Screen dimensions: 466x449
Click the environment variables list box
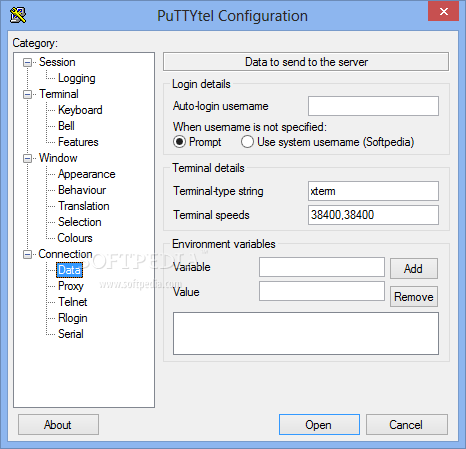pyautogui.click(x=306, y=334)
